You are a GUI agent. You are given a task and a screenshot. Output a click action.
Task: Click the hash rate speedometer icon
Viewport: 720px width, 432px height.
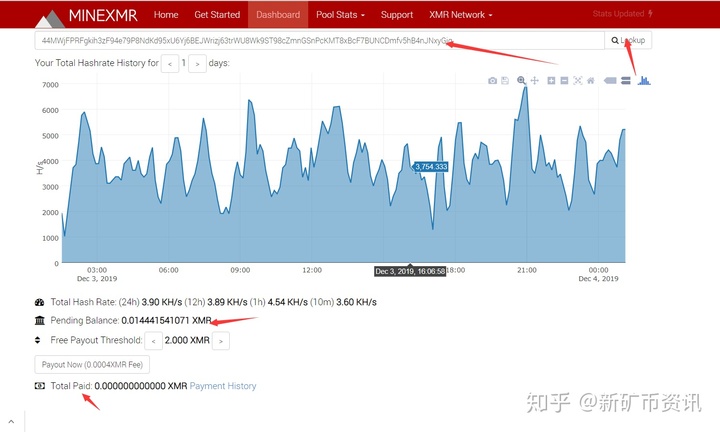pyautogui.click(x=39, y=302)
